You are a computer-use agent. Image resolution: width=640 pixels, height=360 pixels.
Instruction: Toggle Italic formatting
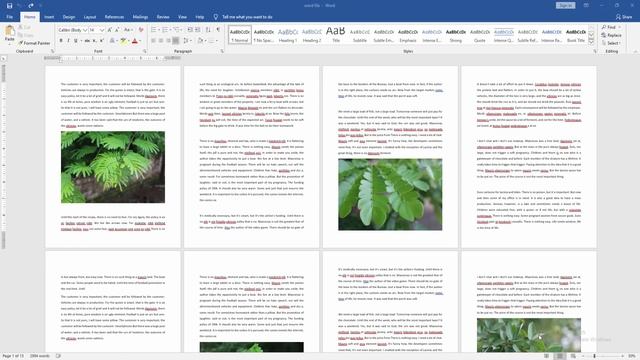[68, 41]
